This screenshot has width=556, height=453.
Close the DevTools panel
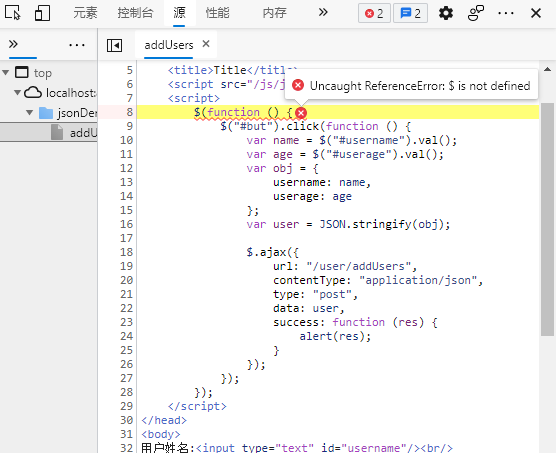[536, 13]
